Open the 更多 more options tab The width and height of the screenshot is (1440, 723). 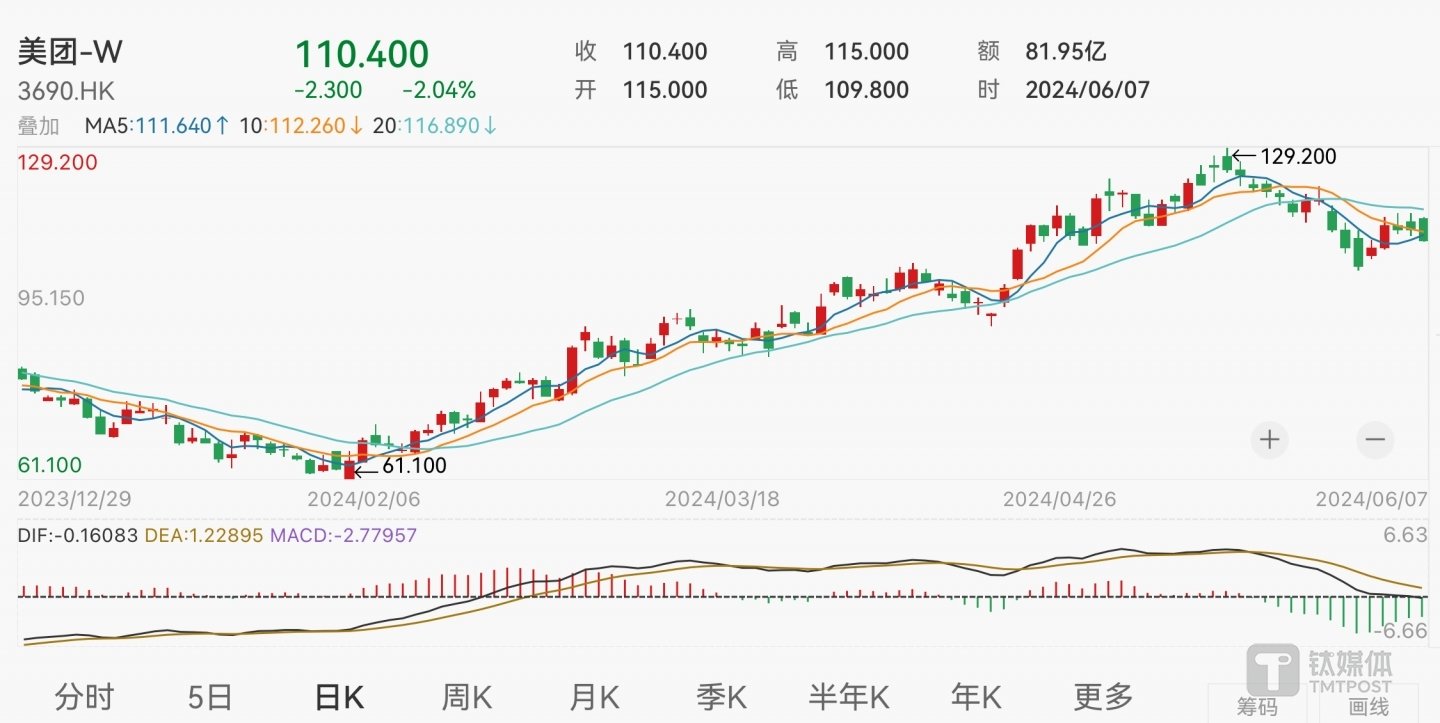tap(1103, 696)
